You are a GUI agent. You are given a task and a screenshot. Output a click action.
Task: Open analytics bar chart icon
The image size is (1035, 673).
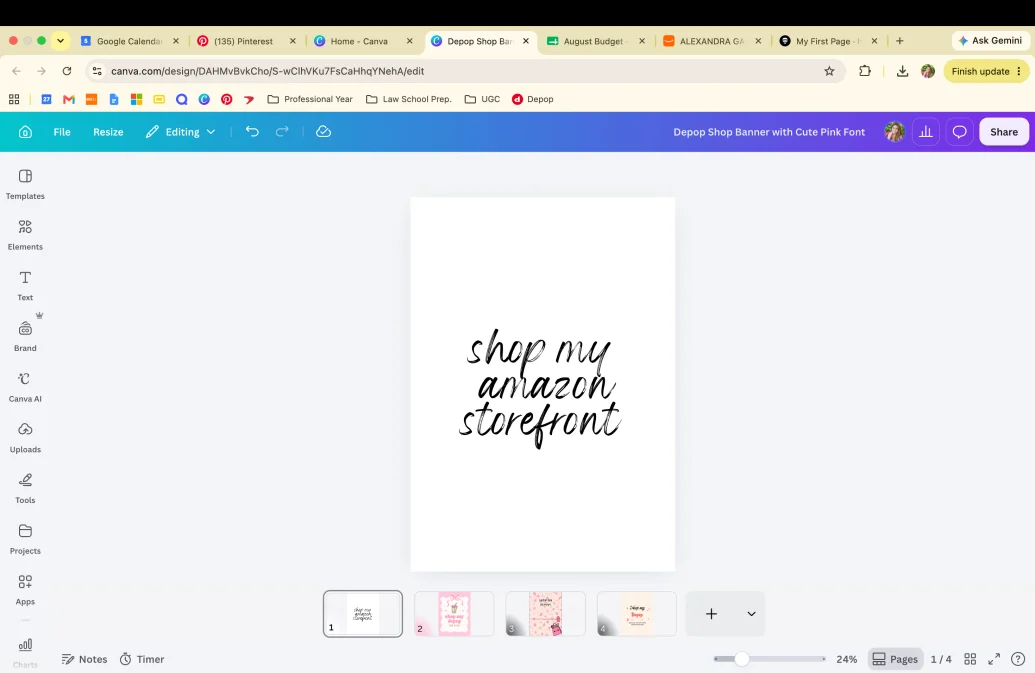click(926, 132)
